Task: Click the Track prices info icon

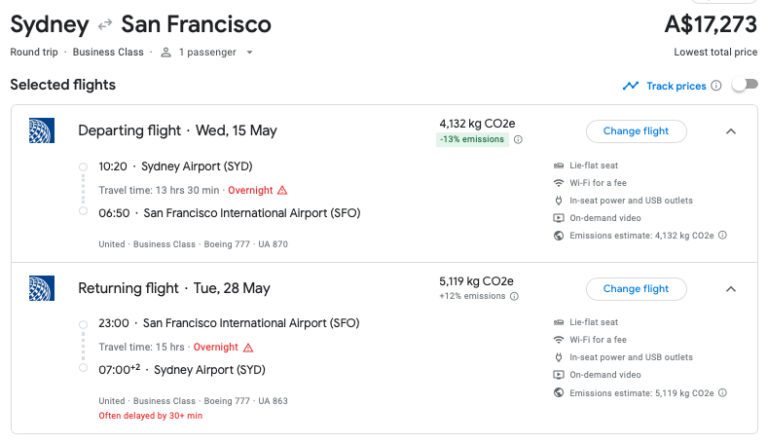Action: click(716, 86)
